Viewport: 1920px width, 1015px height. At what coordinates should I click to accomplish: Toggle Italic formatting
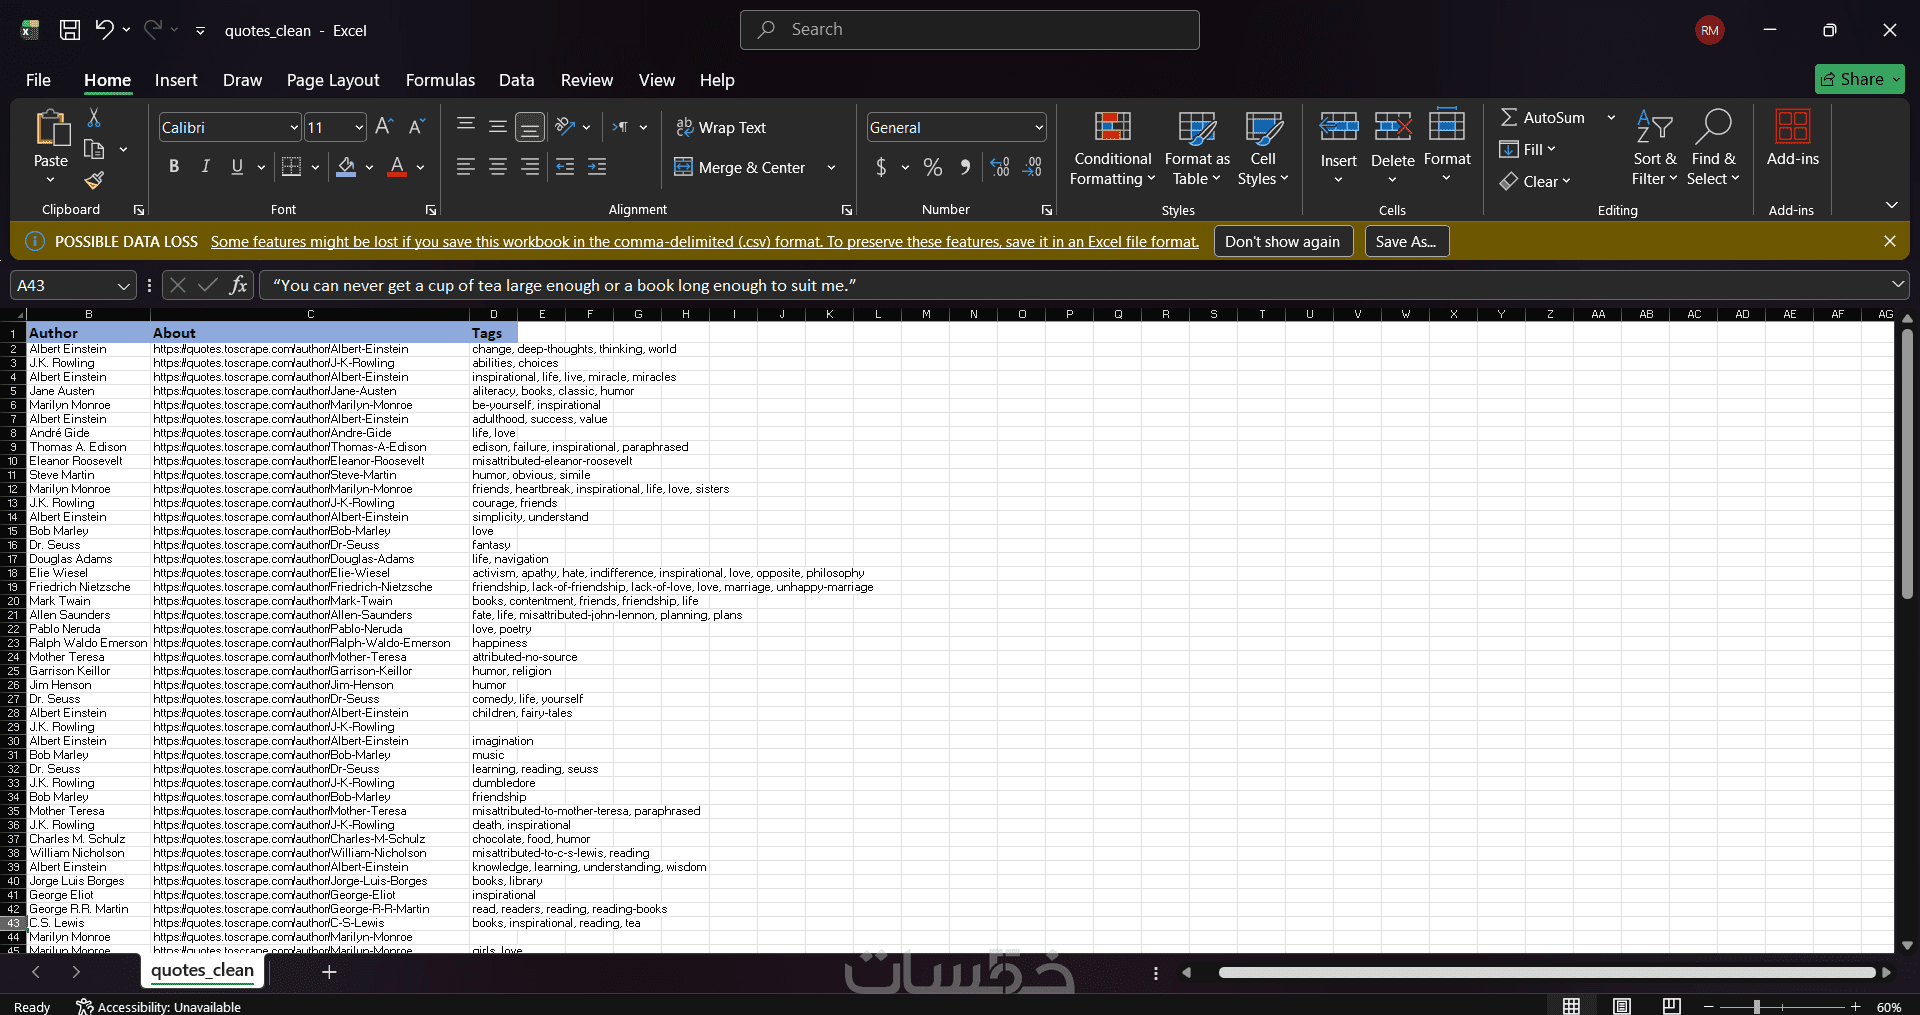pyautogui.click(x=206, y=167)
